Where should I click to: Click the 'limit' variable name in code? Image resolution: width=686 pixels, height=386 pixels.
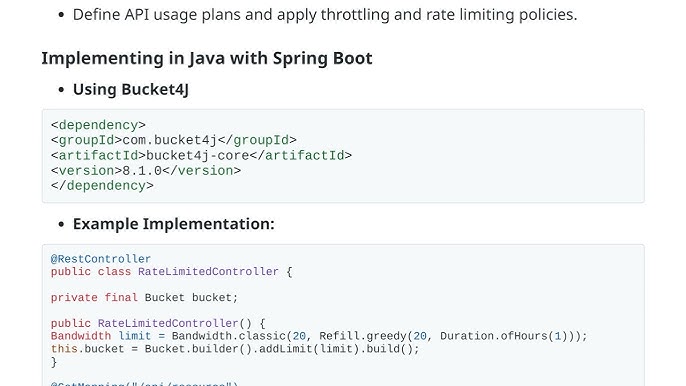134,336
